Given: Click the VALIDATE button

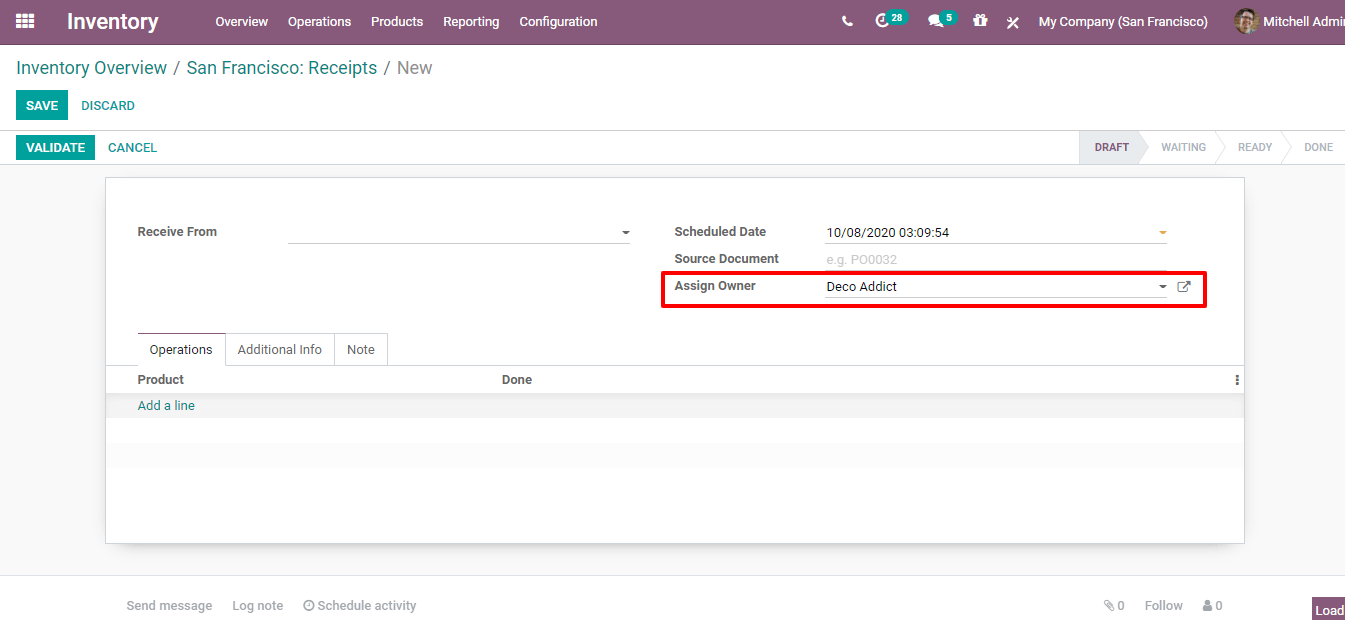Looking at the screenshot, I should point(55,147).
